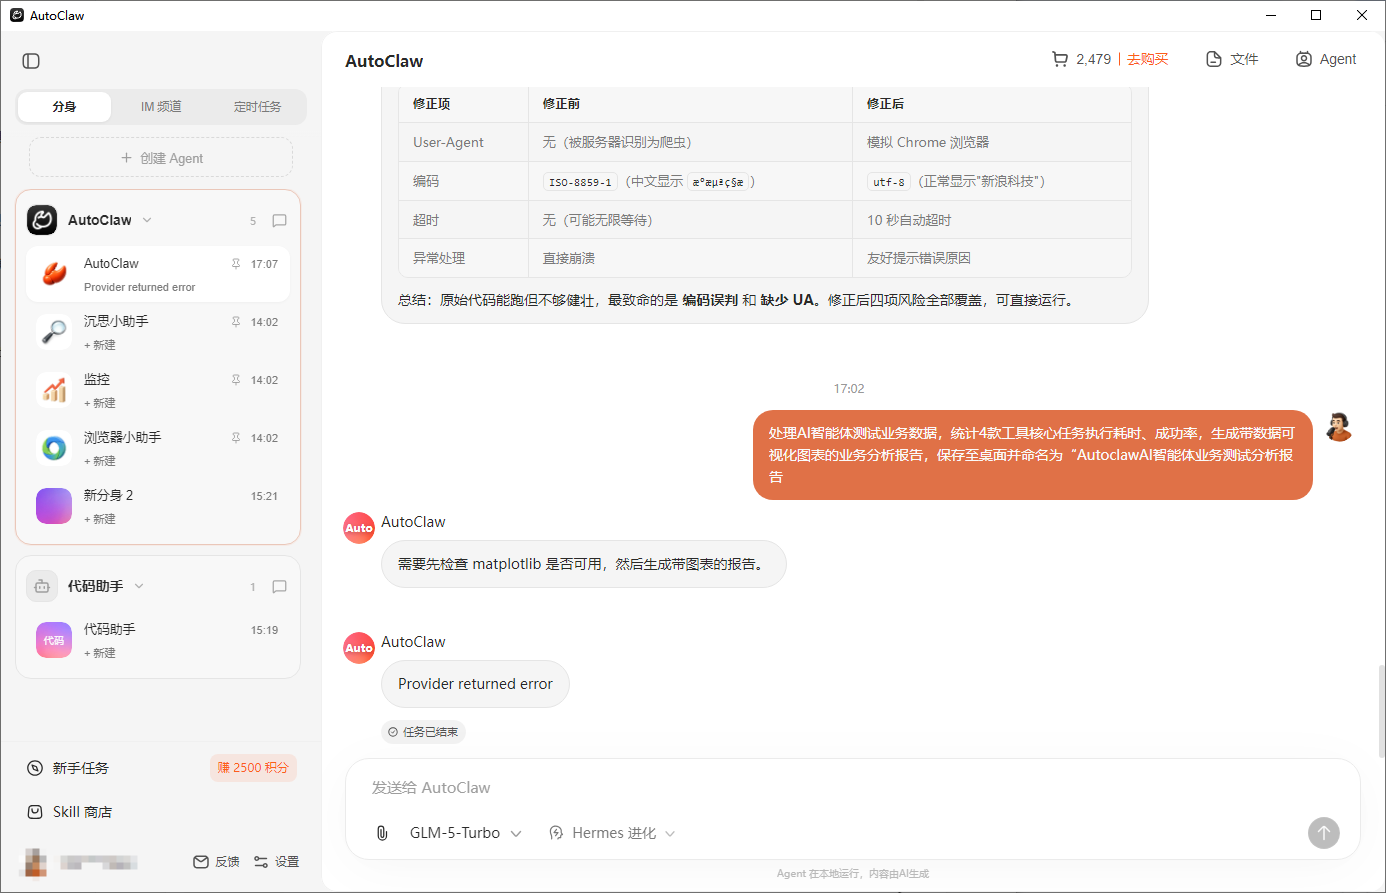Click the utf-8 code label
This screenshot has height=893, width=1386.
[x=888, y=182]
